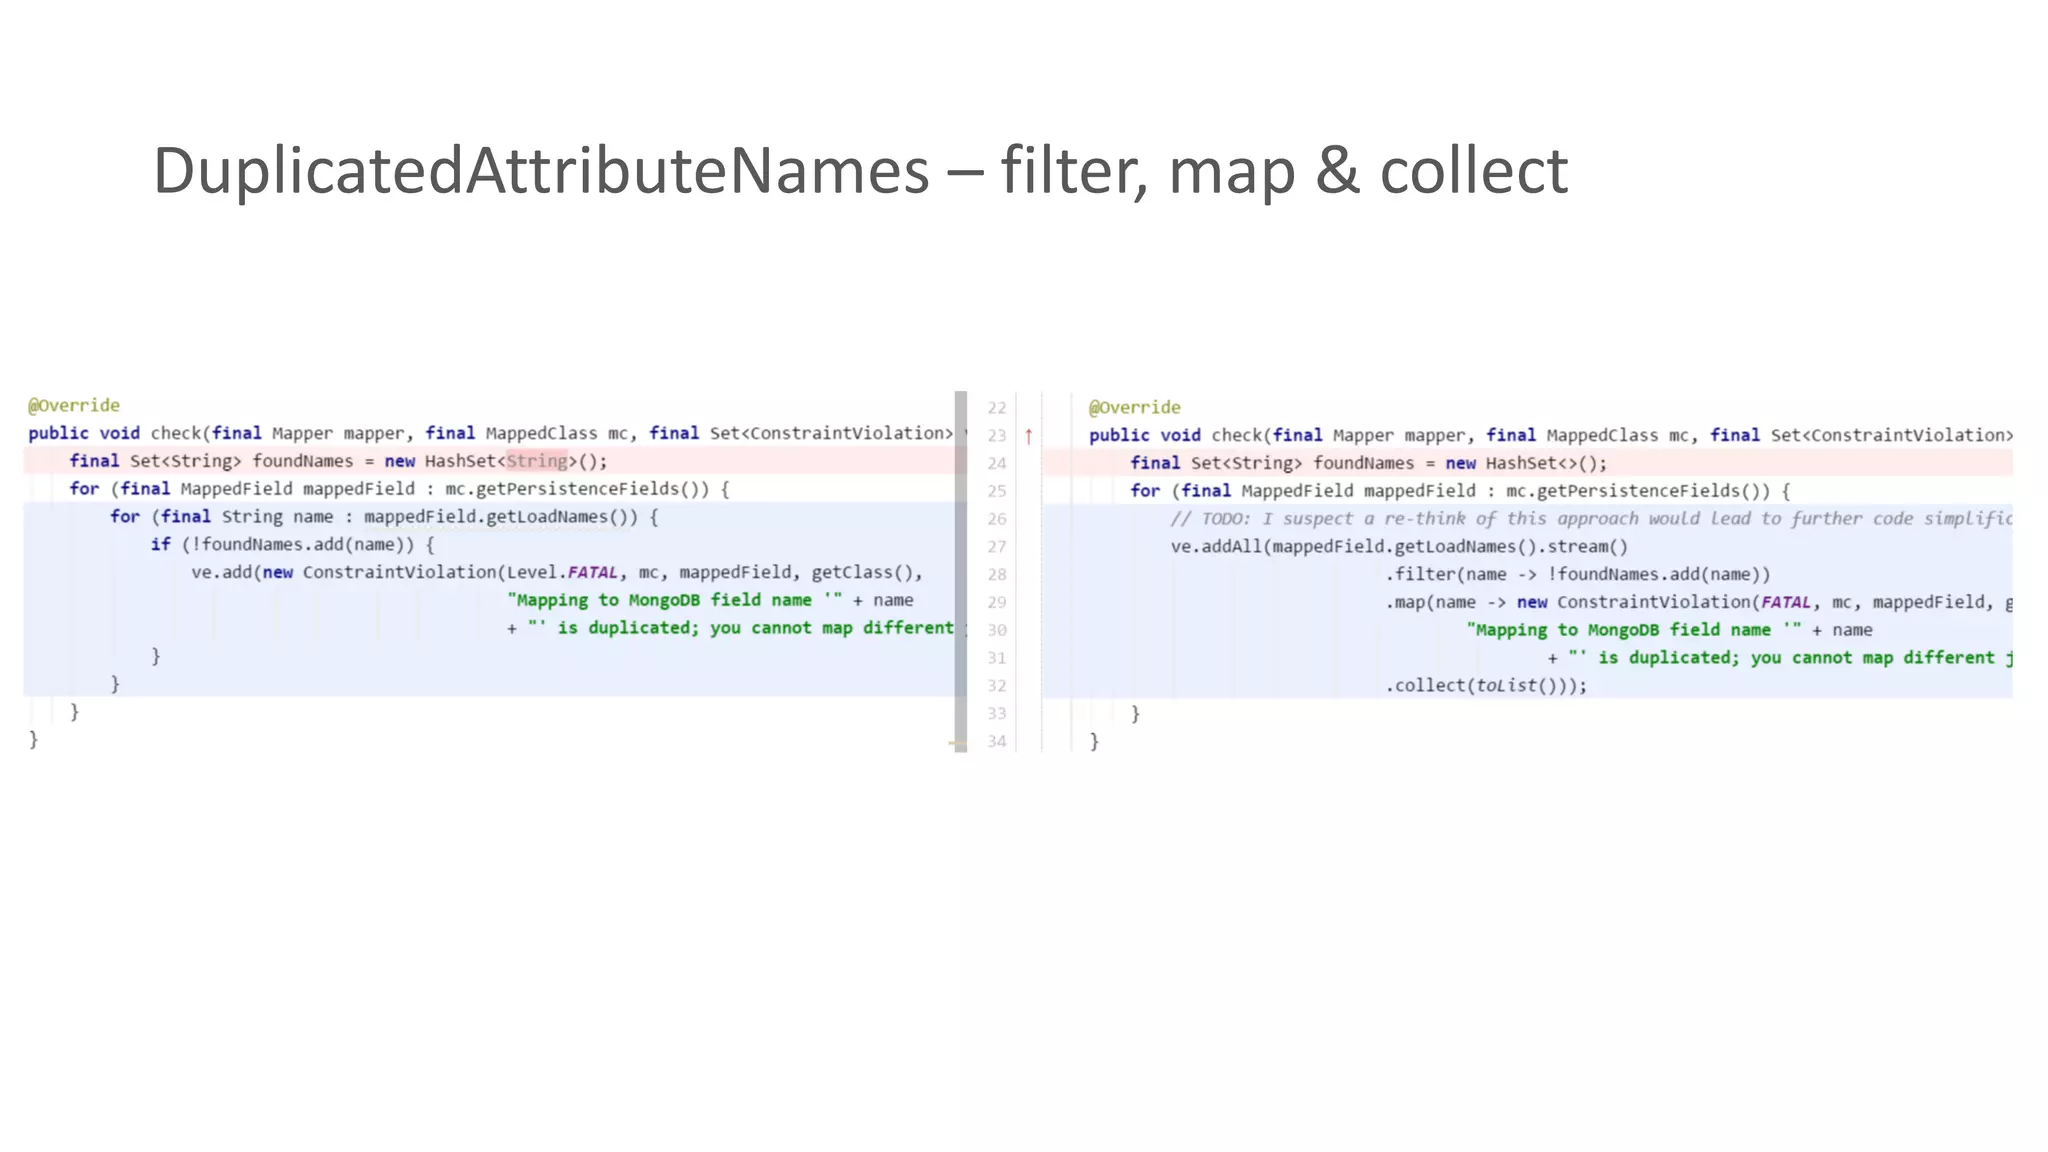Click the right pane @Override annotation
The width and height of the screenshot is (2048, 1152).
[x=1135, y=407]
